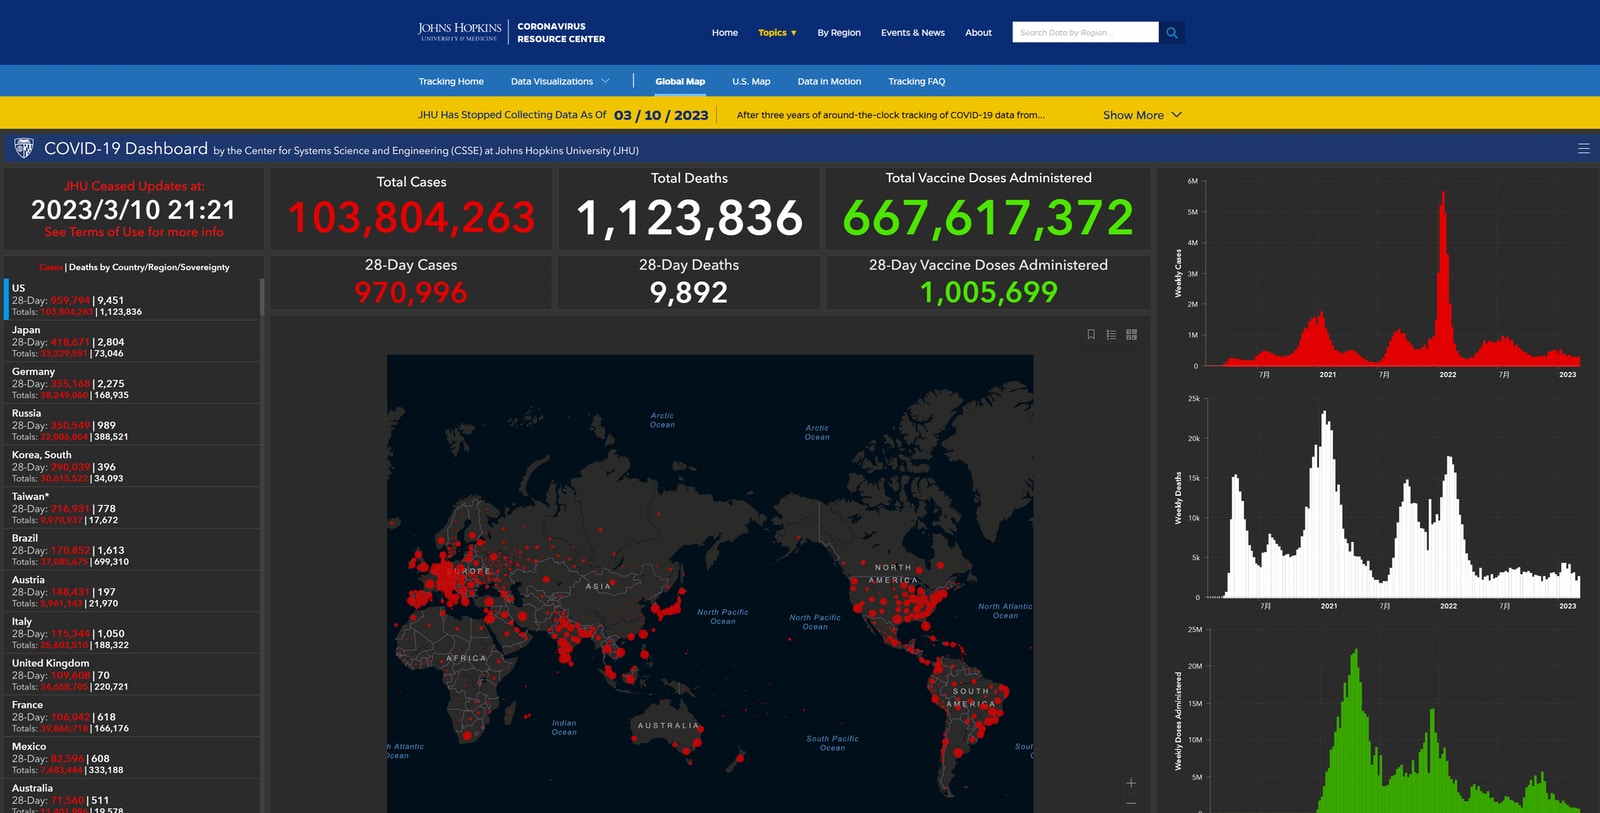This screenshot has width=1600, height=813.
Task: Select Austria in the country list
Action: pos(132,591)
